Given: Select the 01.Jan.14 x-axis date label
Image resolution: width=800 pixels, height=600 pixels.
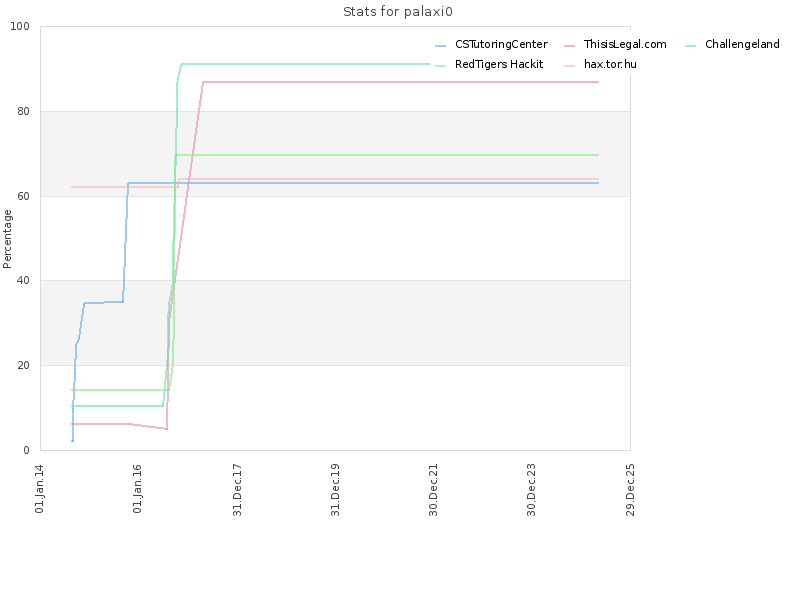Looking at the screenshot, I should tap(40, 489).
